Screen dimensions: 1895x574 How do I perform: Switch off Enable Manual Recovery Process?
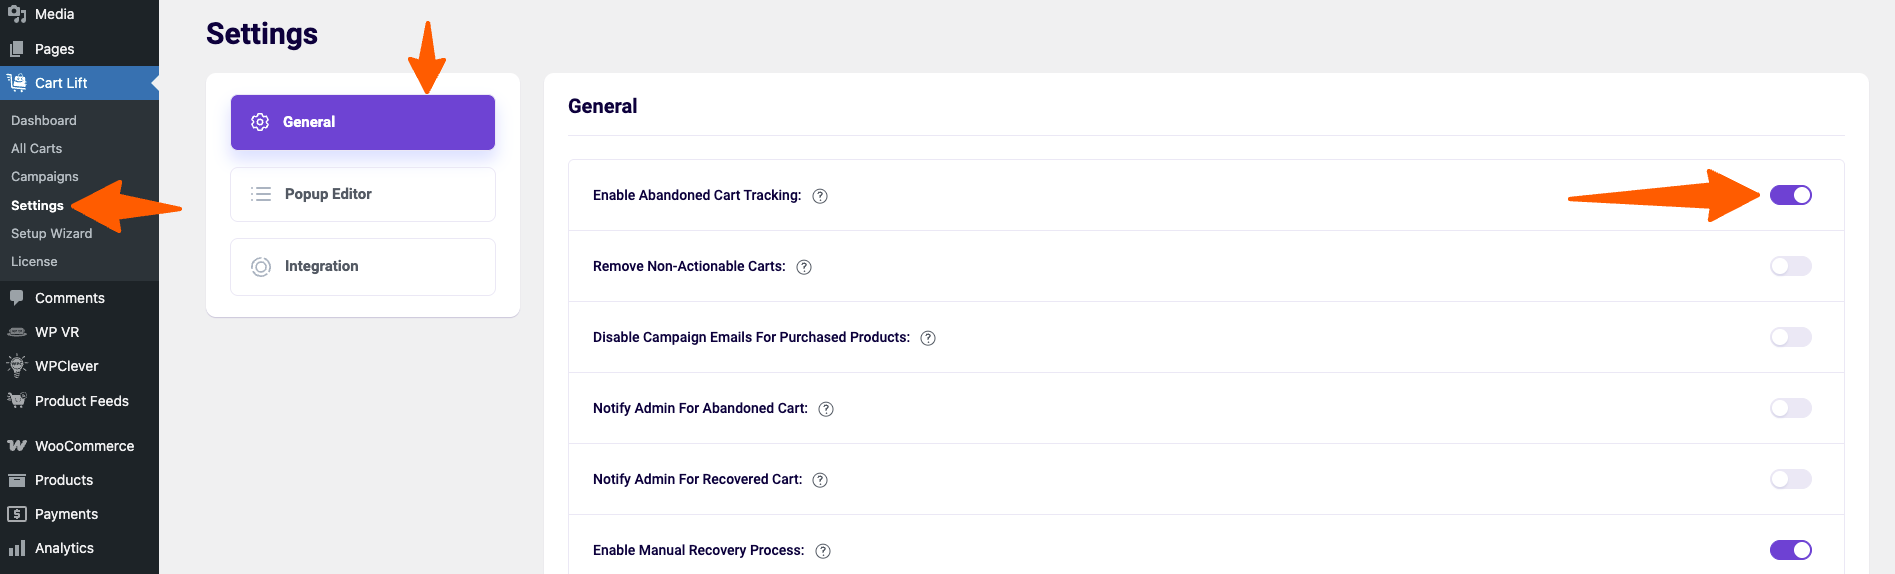pos(1791,550)
